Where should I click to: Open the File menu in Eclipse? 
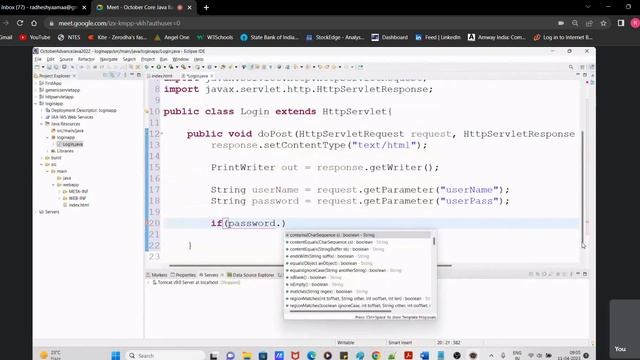[x=38, y=59]
